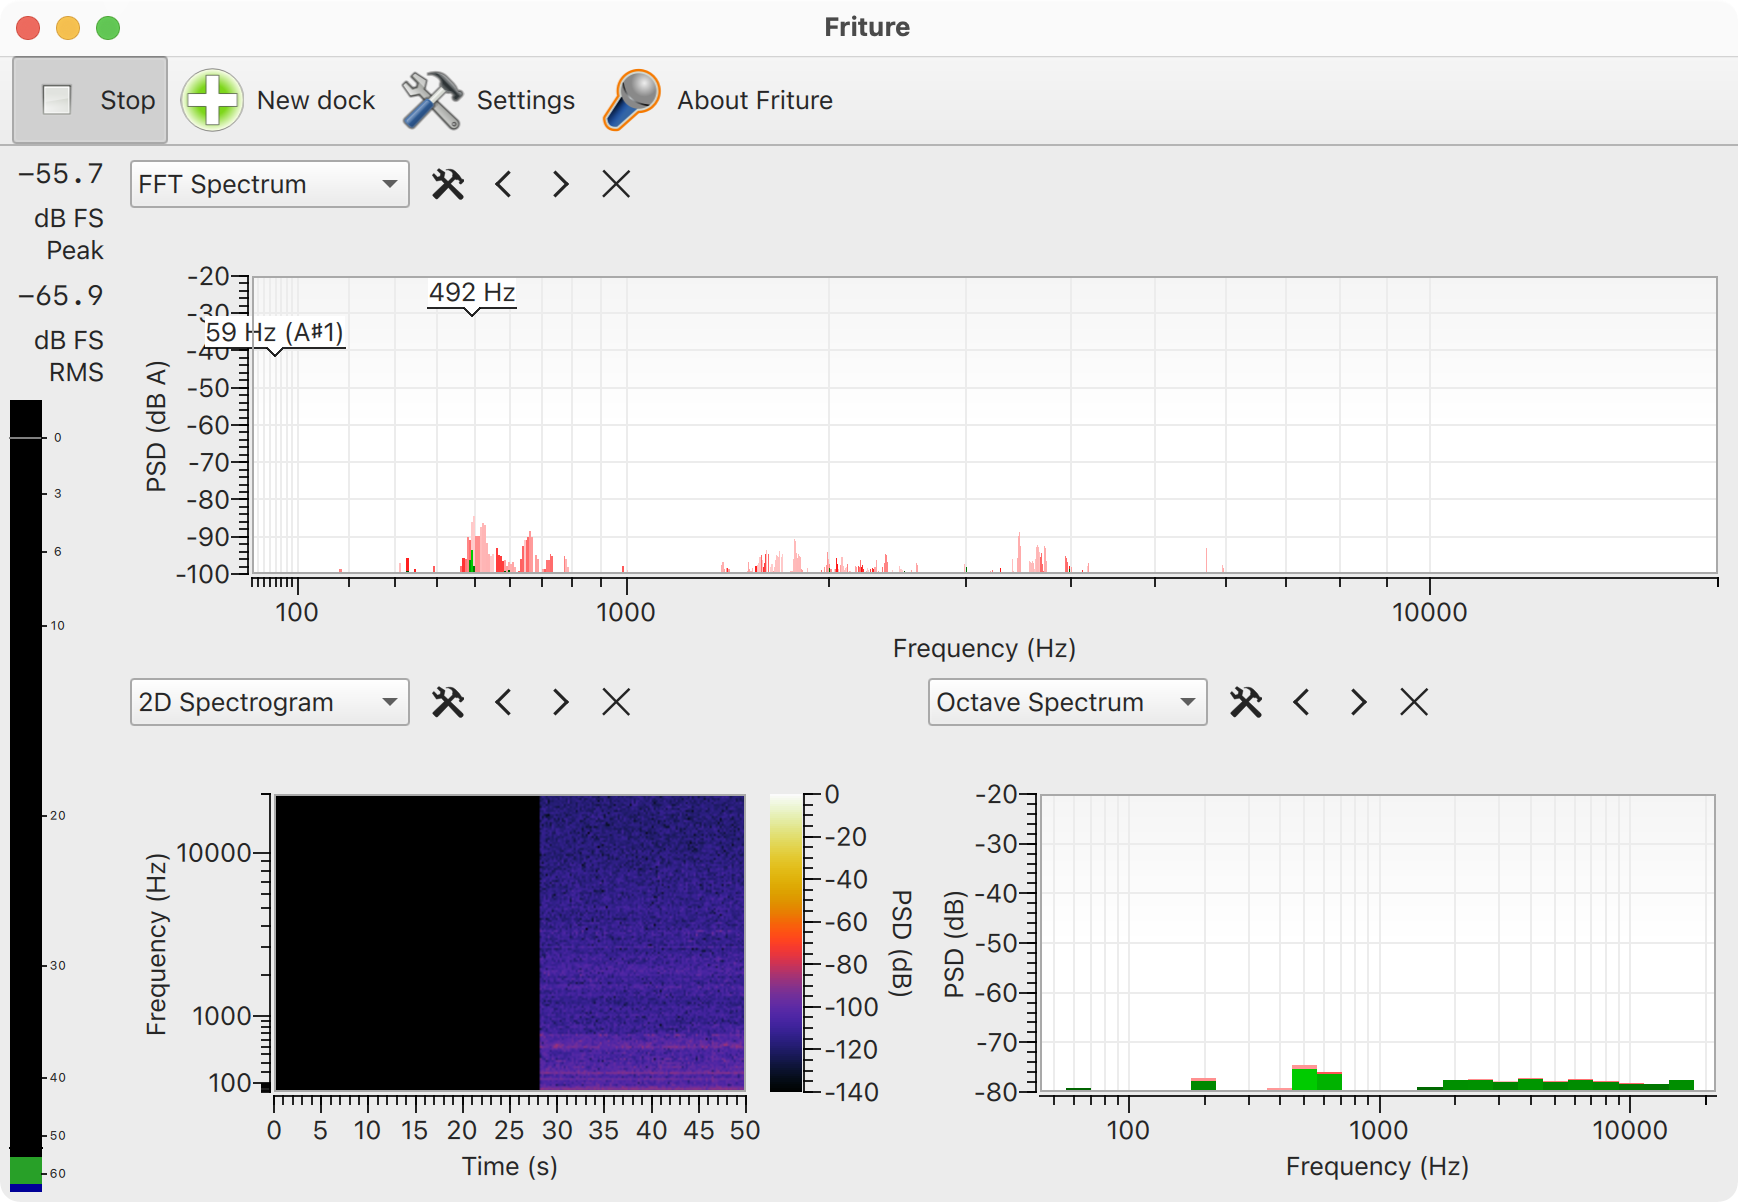The width and height of the screenshot is (1738, 1202).
Task: Click the 59 Hz (A#1) frequency label
Action: 275,332
